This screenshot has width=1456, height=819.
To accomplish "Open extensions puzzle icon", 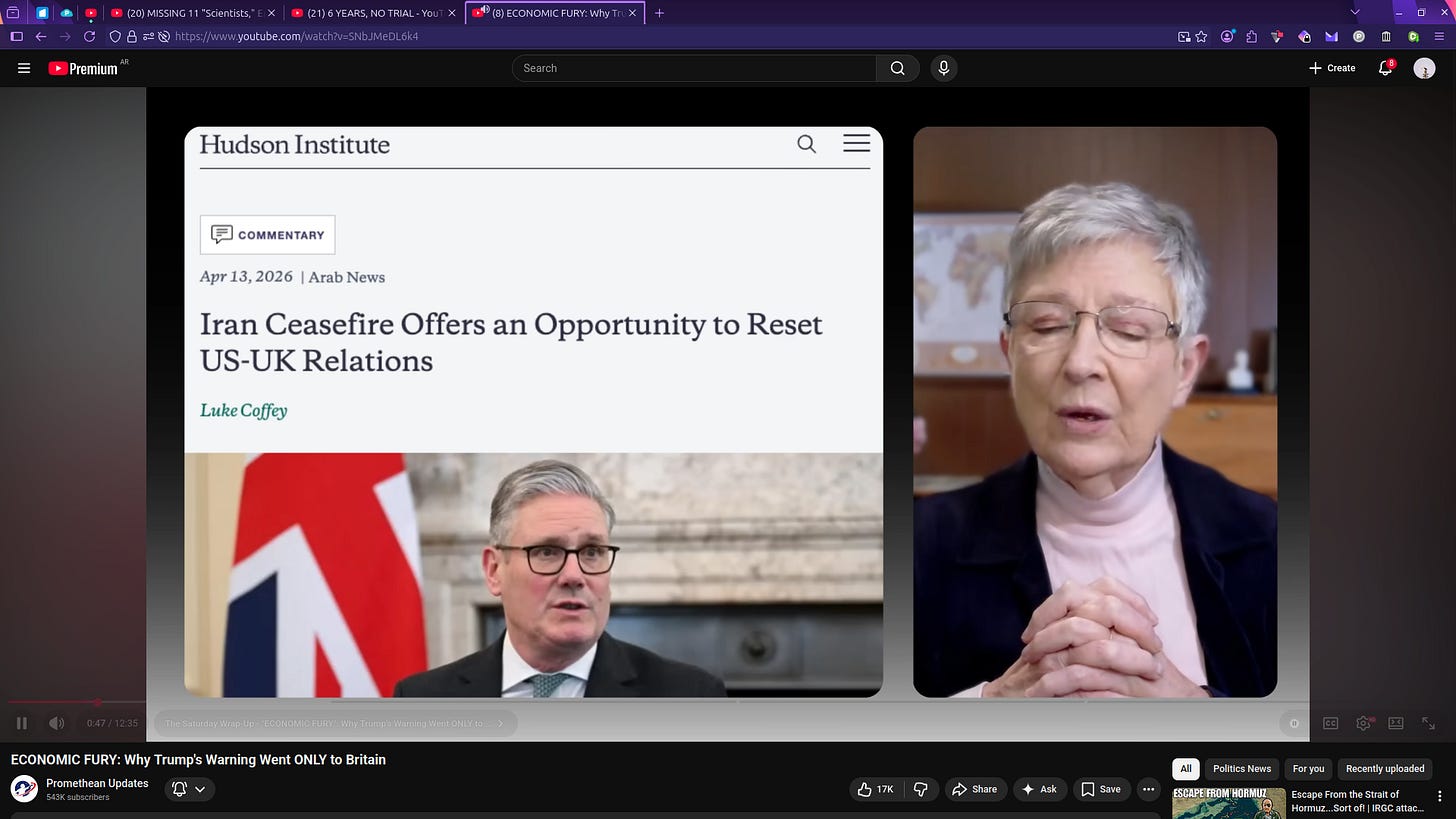I will [1252, 36].
